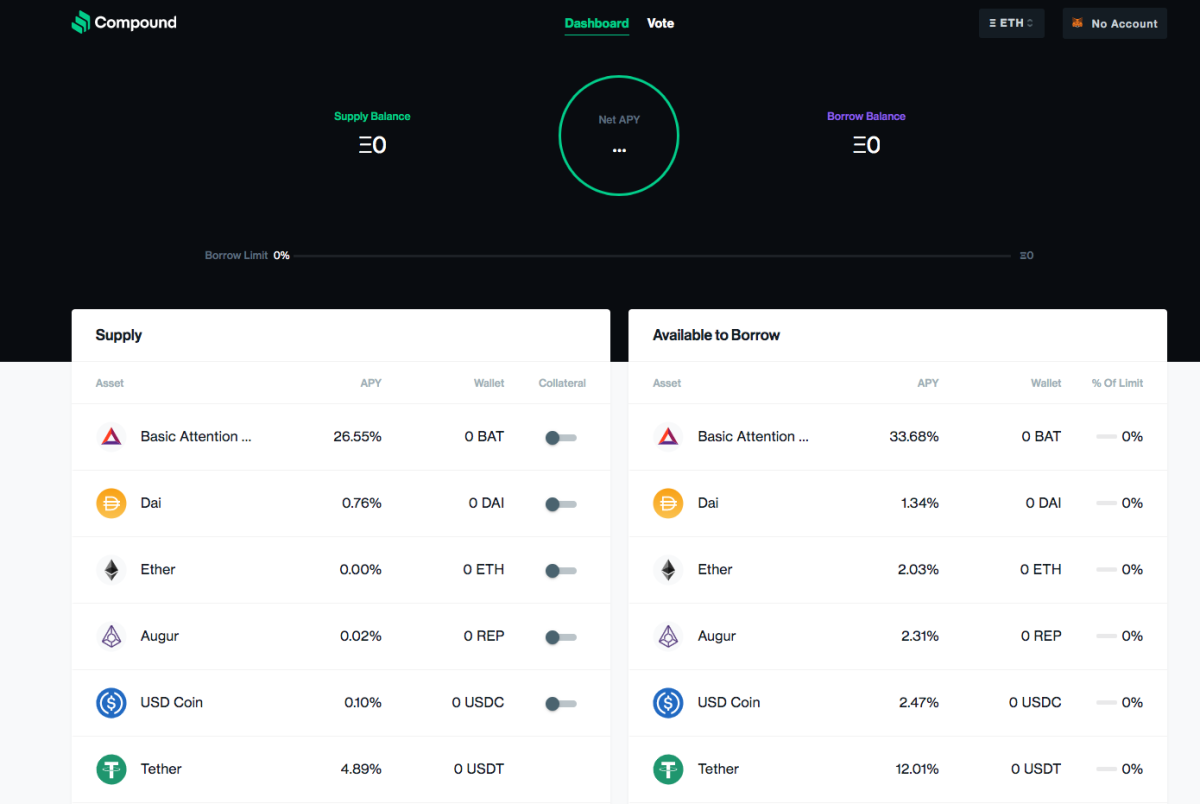Click the Augur icon in Supply

(111, 636)
